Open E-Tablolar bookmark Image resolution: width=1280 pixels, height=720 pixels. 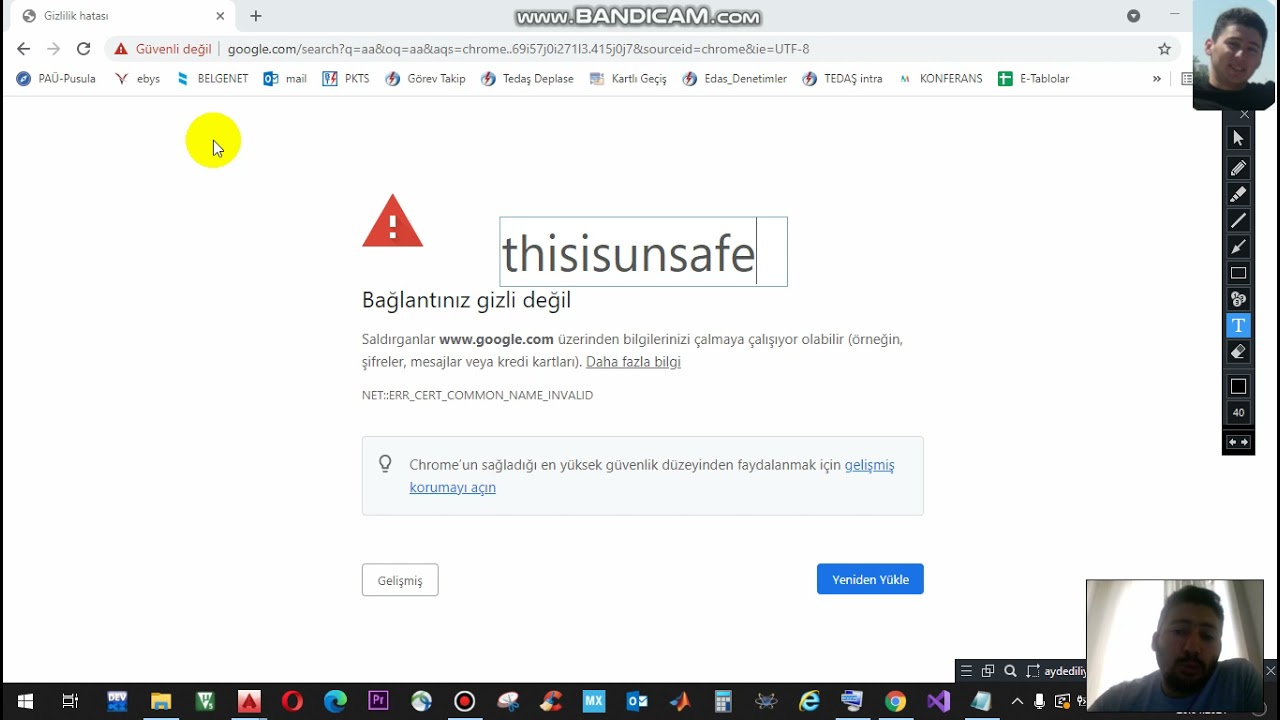(1034, 79)
